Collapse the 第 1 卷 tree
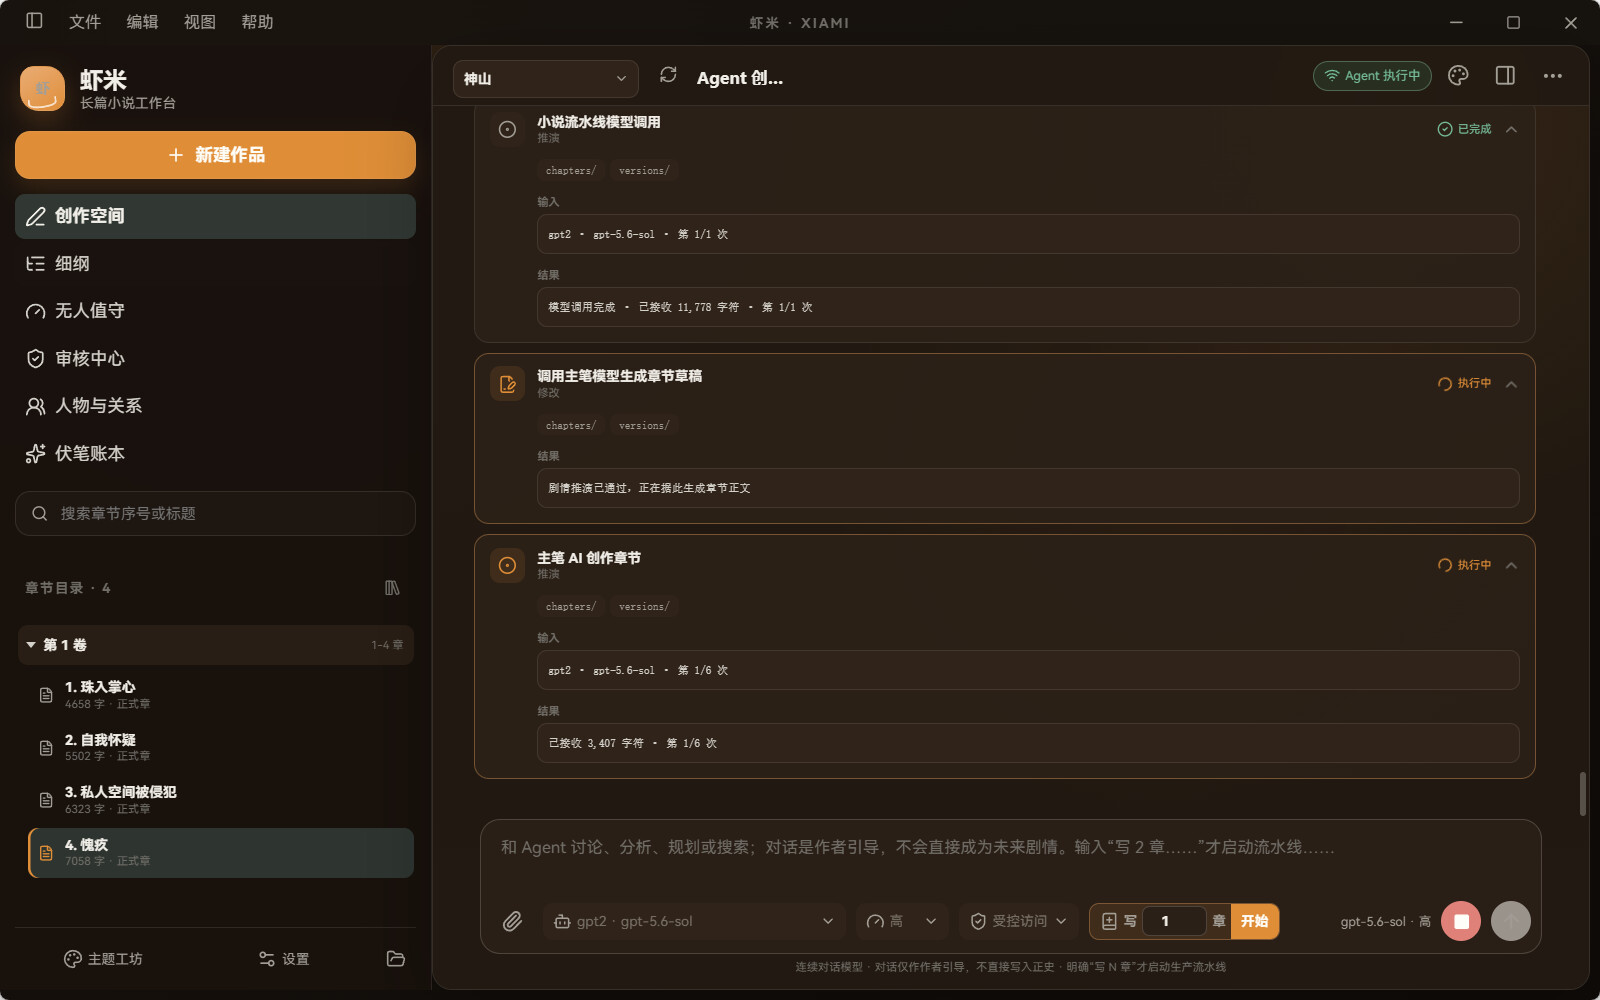The image size is (1600, 1000). pos(31,645)
